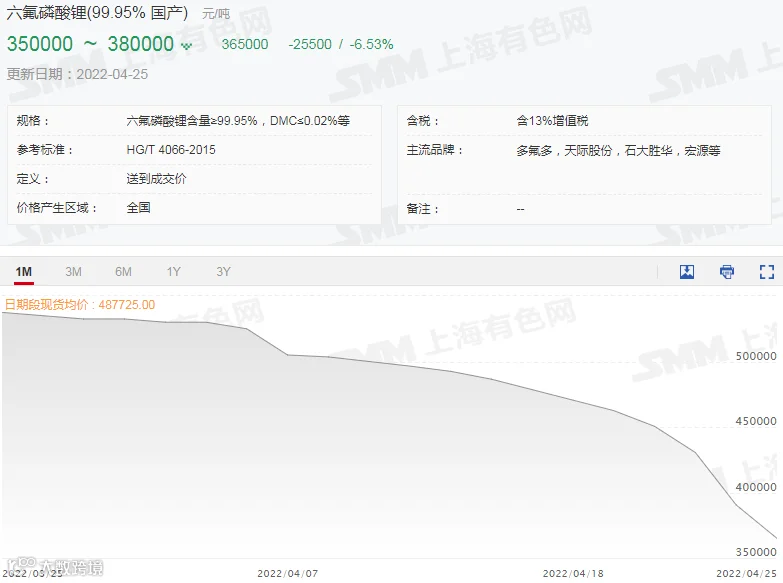The height and width of the screenshot is (583, 783).
Task: Click the 主流品牌 label
Action: pos(434,150)
